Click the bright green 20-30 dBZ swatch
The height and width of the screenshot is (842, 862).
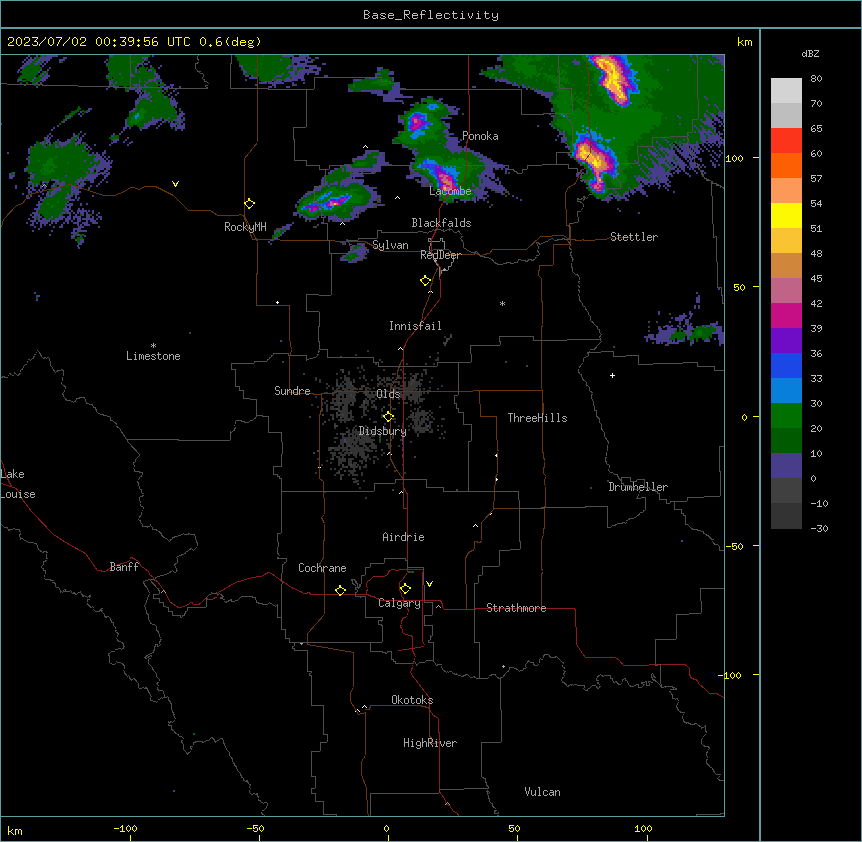click(786, 416)
